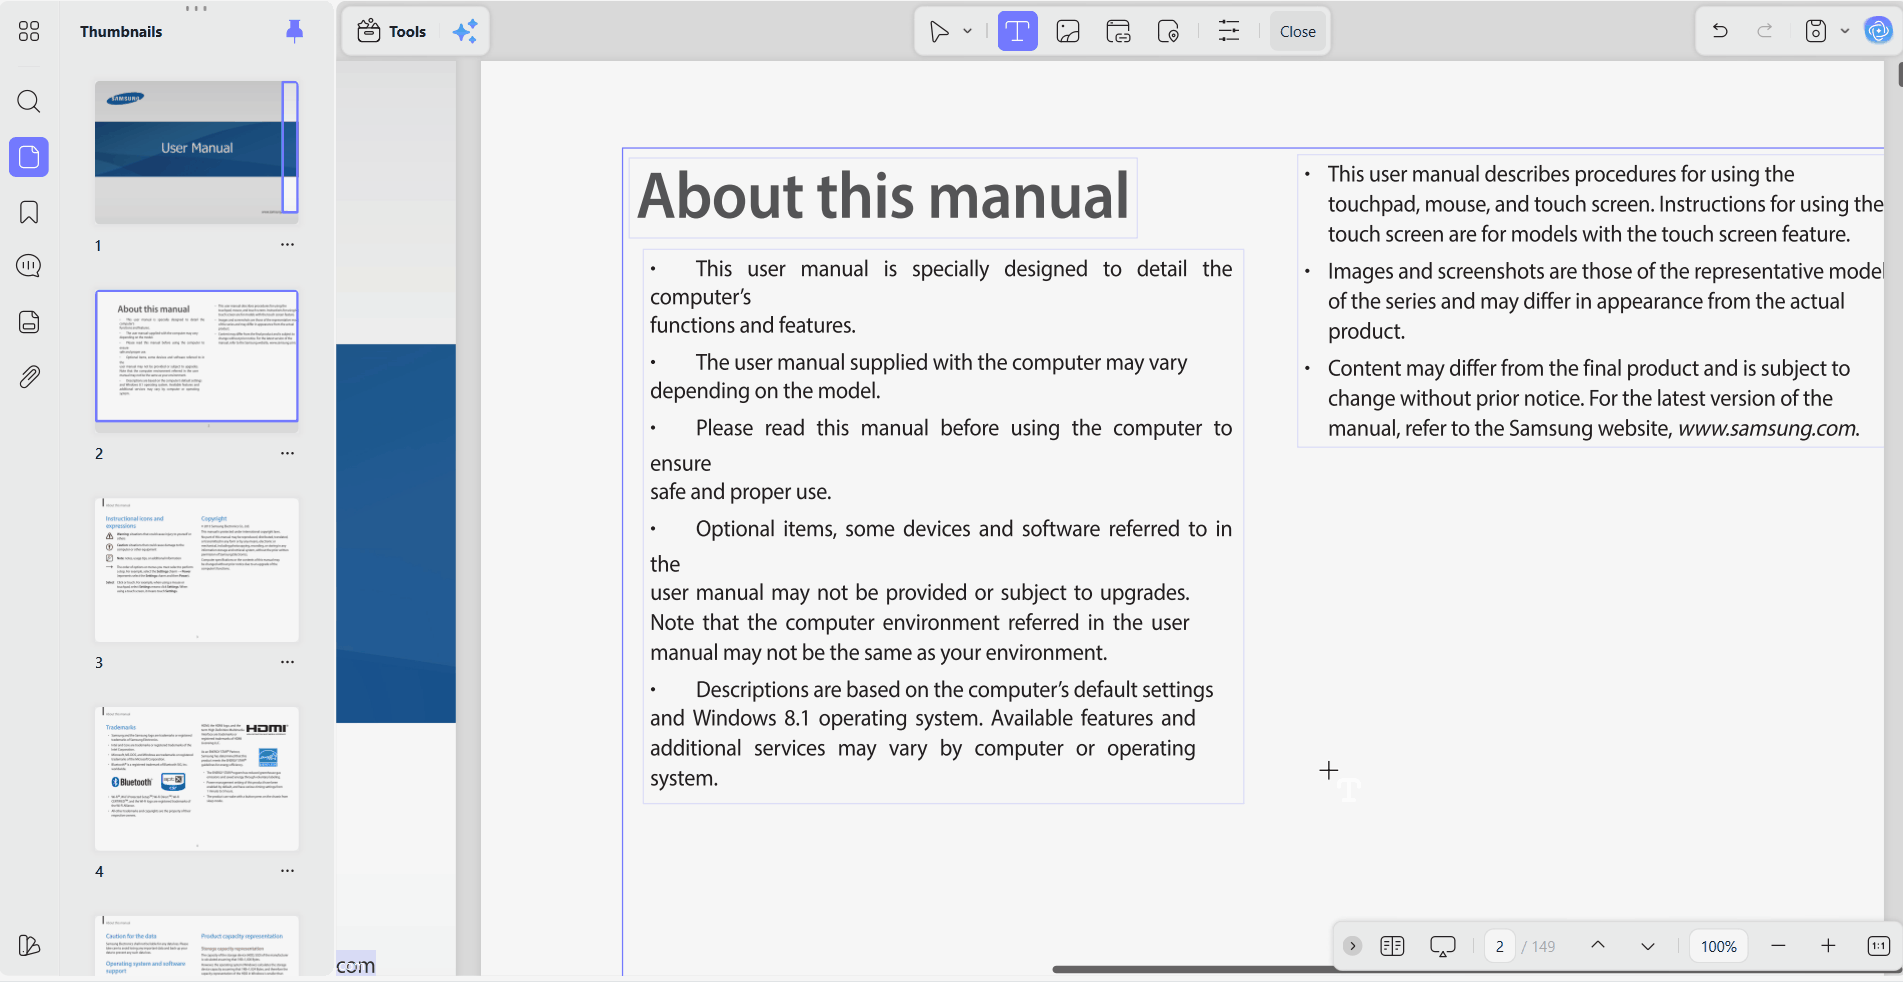Open the home grid icon in sidebar
This screenshot has height=982, width=1903.
coord(29,31)
